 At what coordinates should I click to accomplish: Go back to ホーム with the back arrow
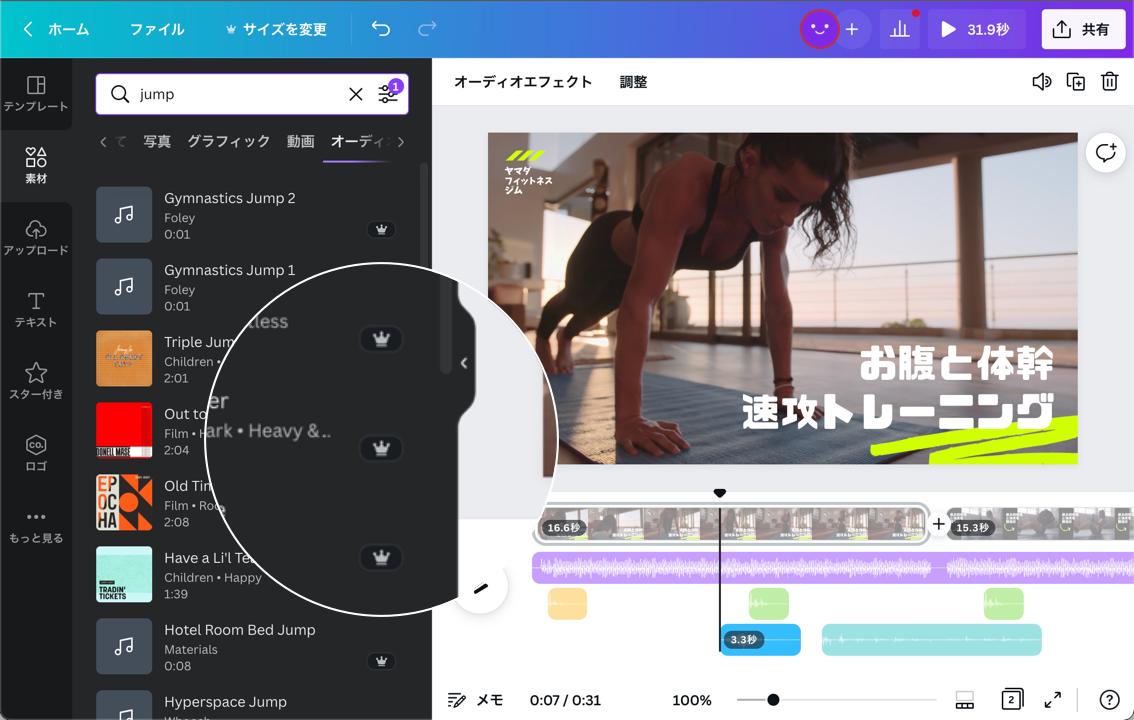[x=29, y=29]
